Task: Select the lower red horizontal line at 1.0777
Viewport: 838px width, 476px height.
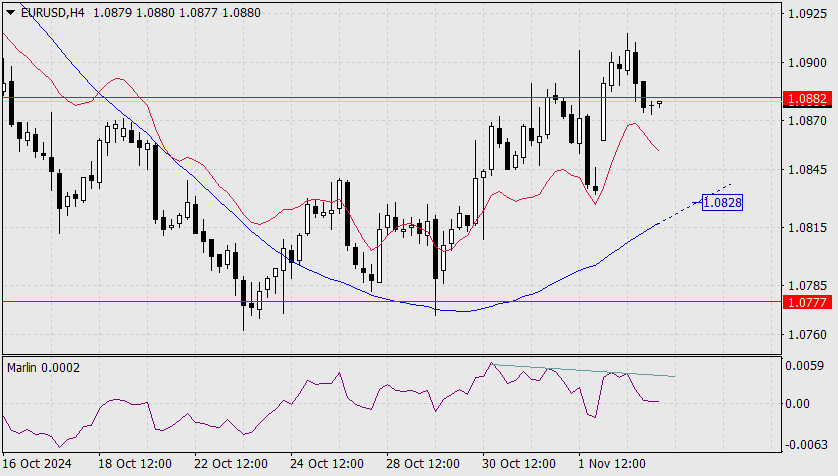Action: click(392, 301)
